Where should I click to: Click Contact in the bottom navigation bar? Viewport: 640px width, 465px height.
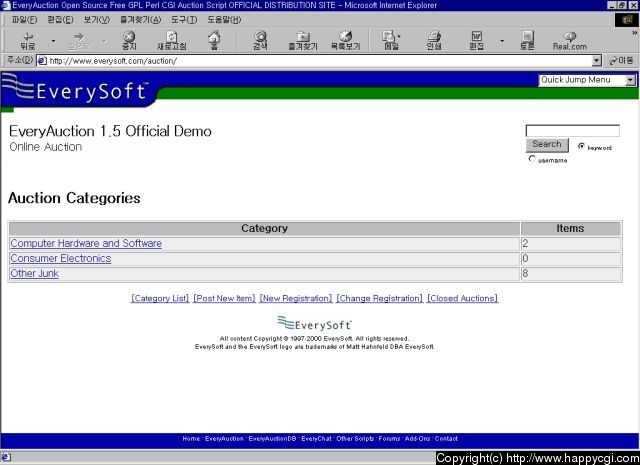click(x=446, y=438)
